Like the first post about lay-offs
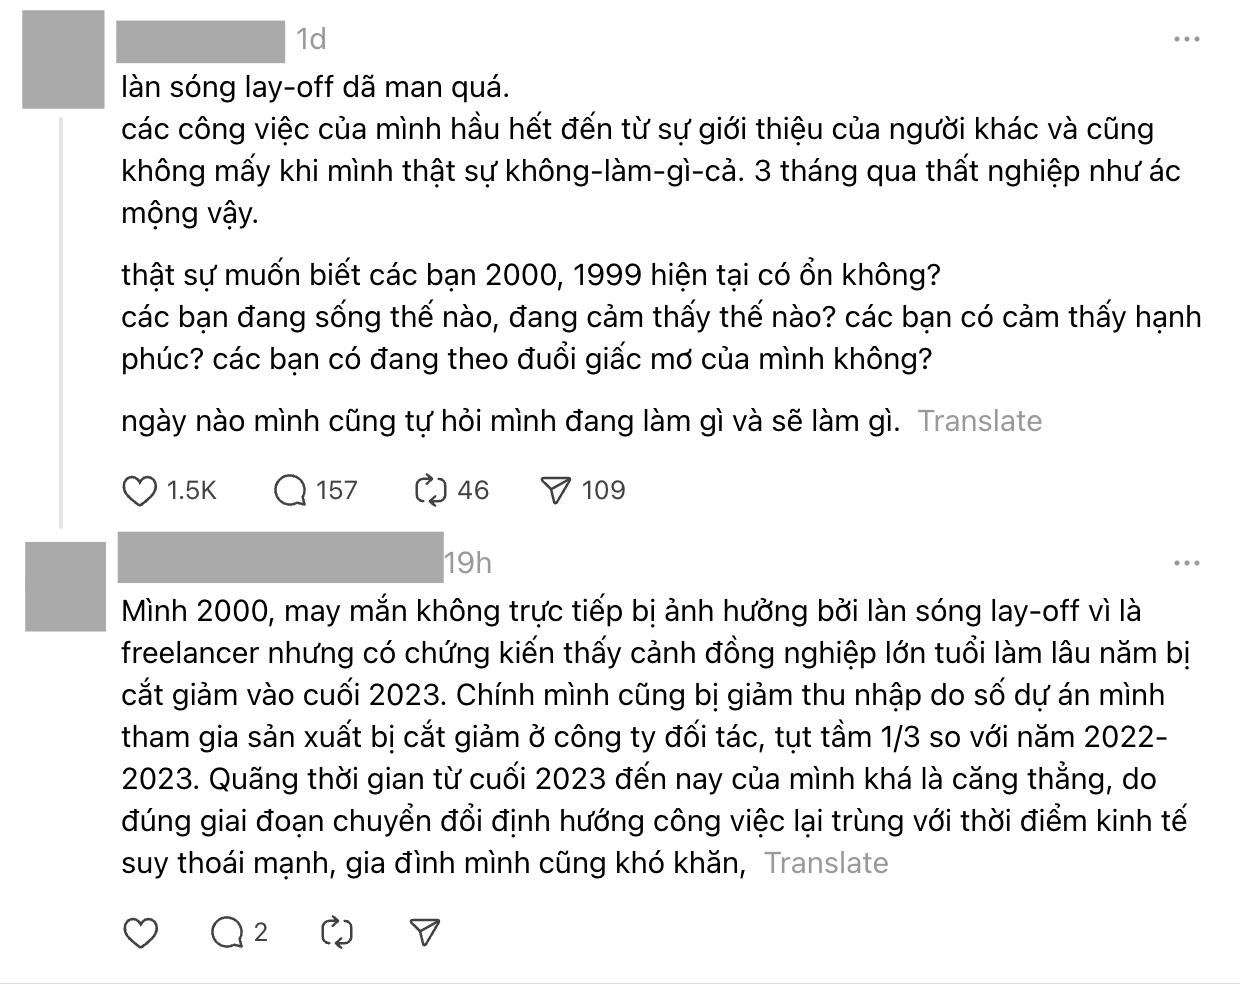The image size is (1240, 984). [x=138, y=489]
